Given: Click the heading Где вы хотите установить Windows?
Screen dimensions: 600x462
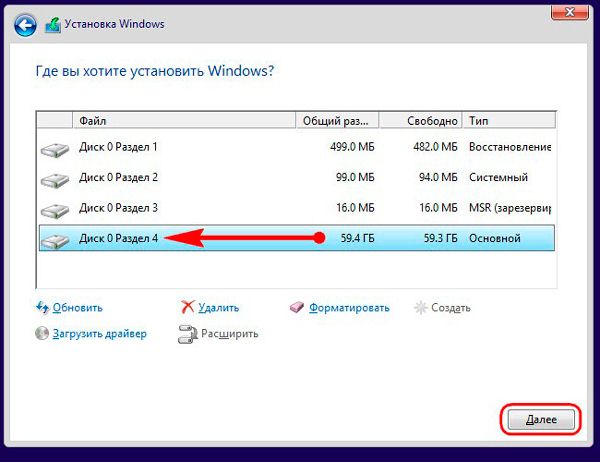Looking at the screenshot, I should coord(155,71).
